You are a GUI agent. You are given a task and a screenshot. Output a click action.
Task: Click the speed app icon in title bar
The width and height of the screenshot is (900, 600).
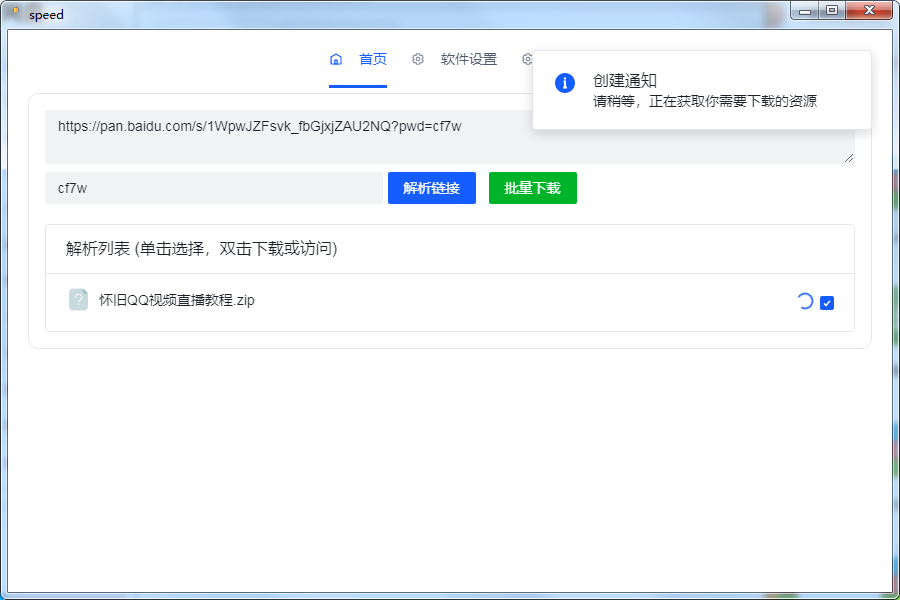coord(15,14)
